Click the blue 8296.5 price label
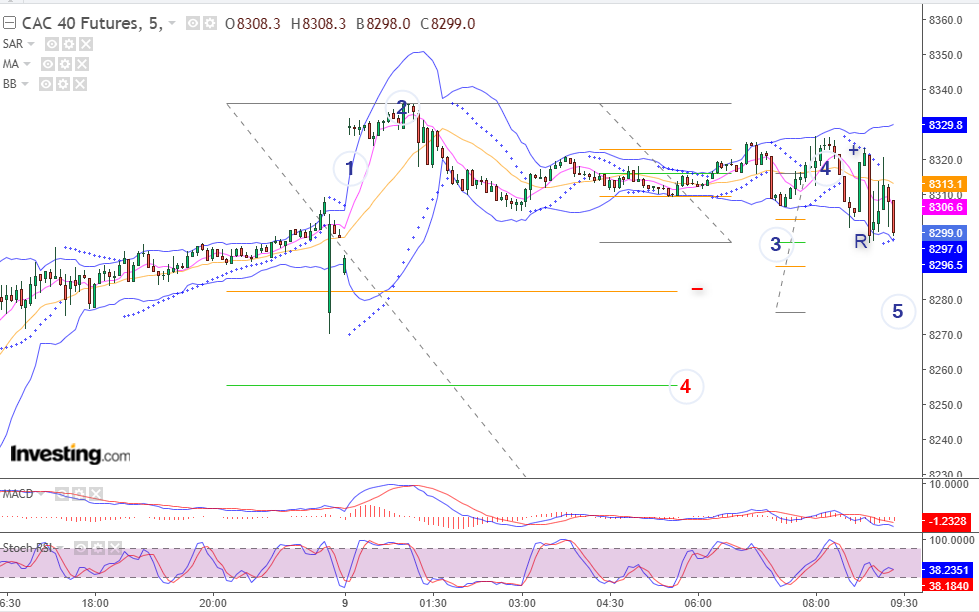This screenshot has height=612, width=979. pos(945,265)
